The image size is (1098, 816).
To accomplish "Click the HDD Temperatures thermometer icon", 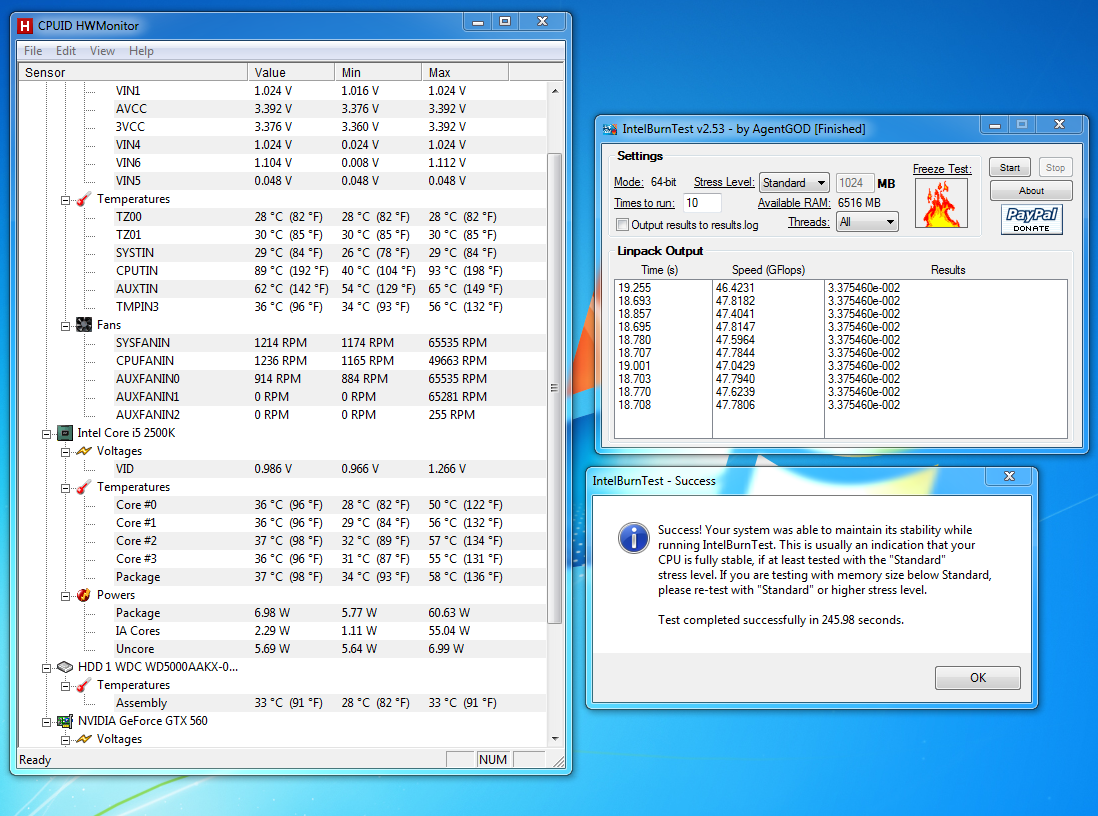I will point(84,685).
